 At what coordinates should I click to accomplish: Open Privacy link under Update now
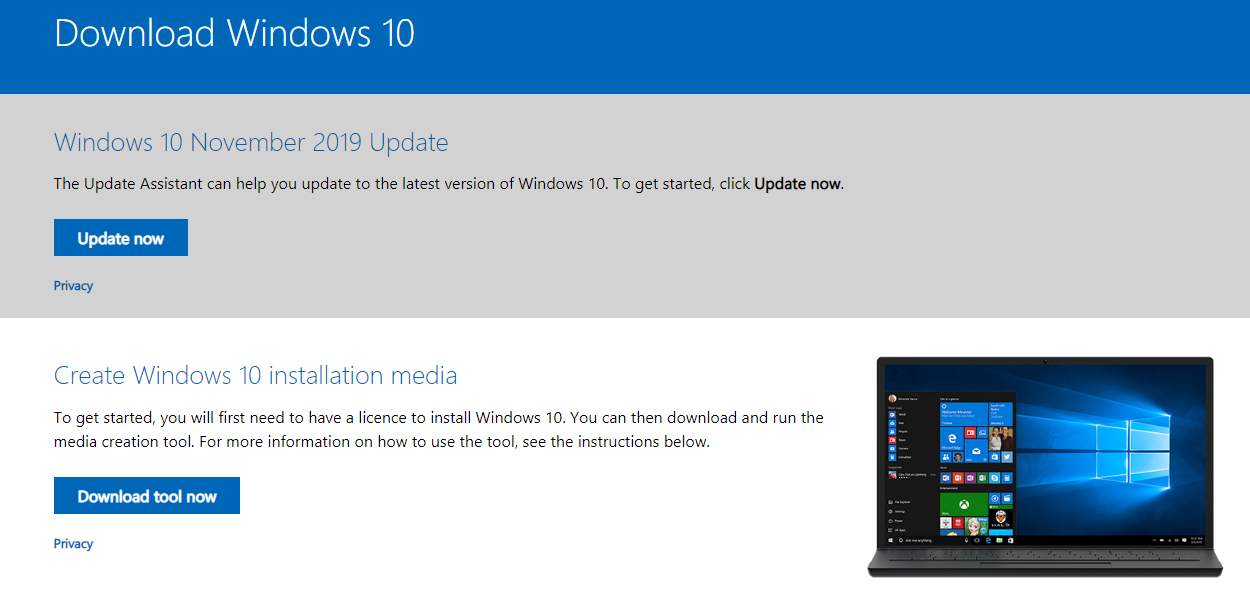point(73,286)
